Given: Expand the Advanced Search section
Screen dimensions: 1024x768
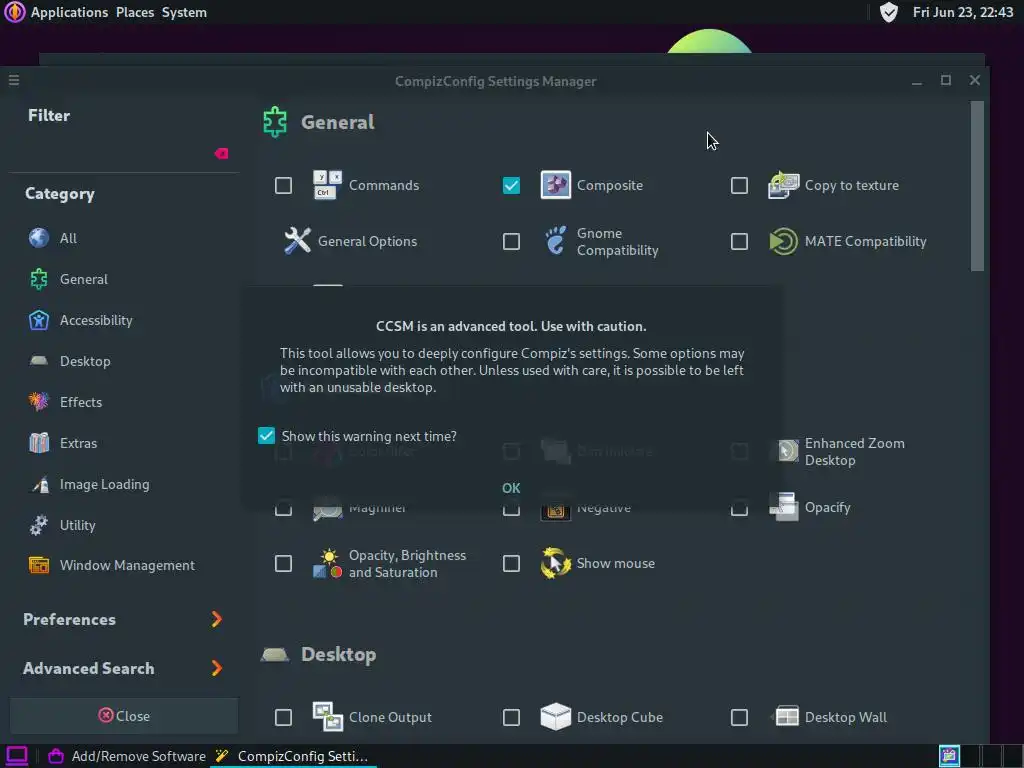Looking at the screenshot, I should [x=123, y=668].
